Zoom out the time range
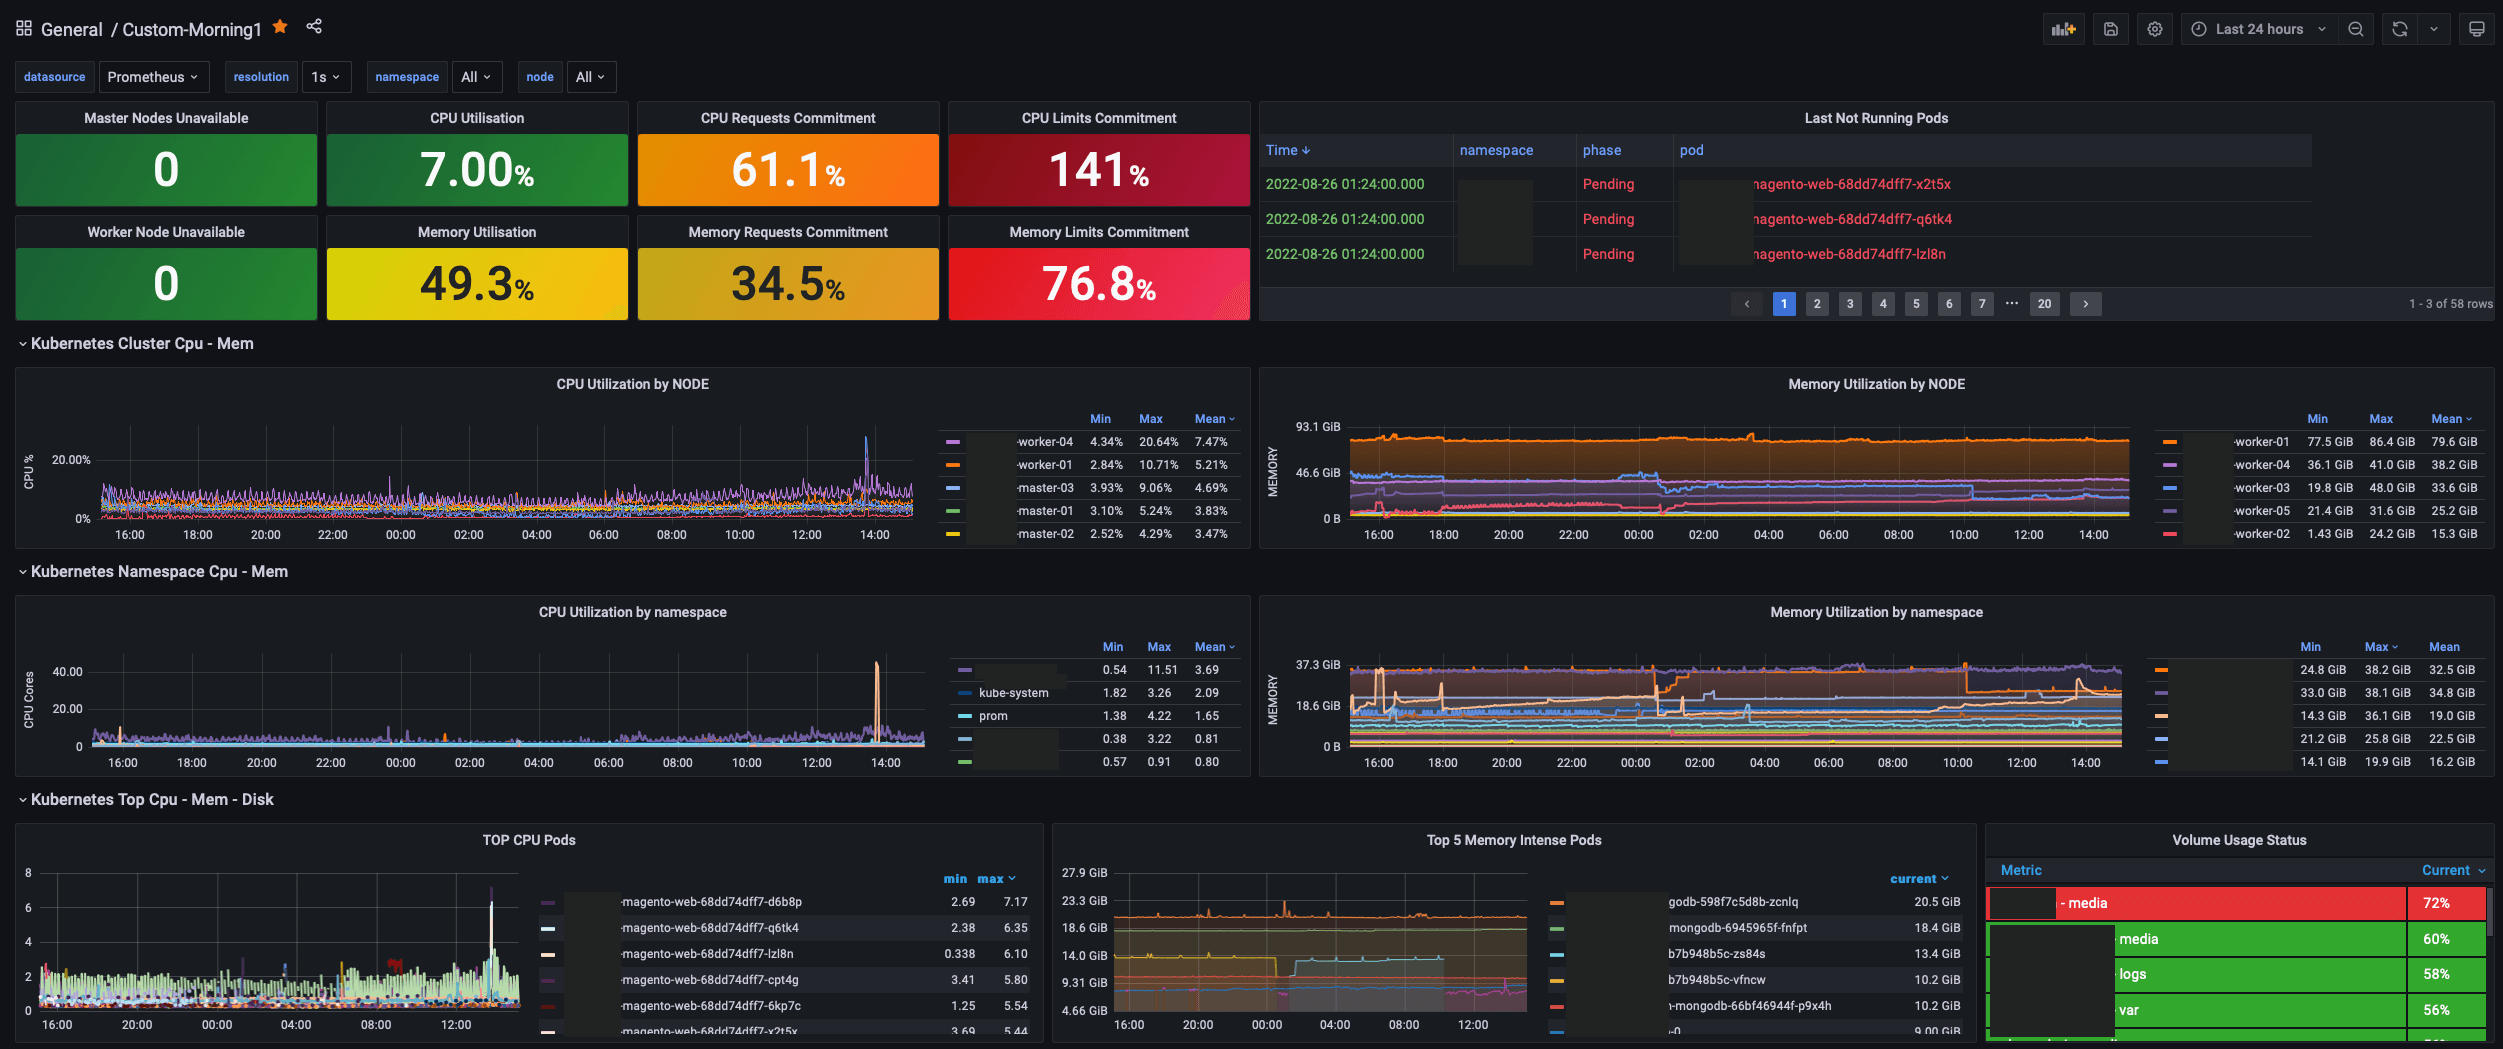This screenshot has height=1049, width=2503. (2356, 29)
